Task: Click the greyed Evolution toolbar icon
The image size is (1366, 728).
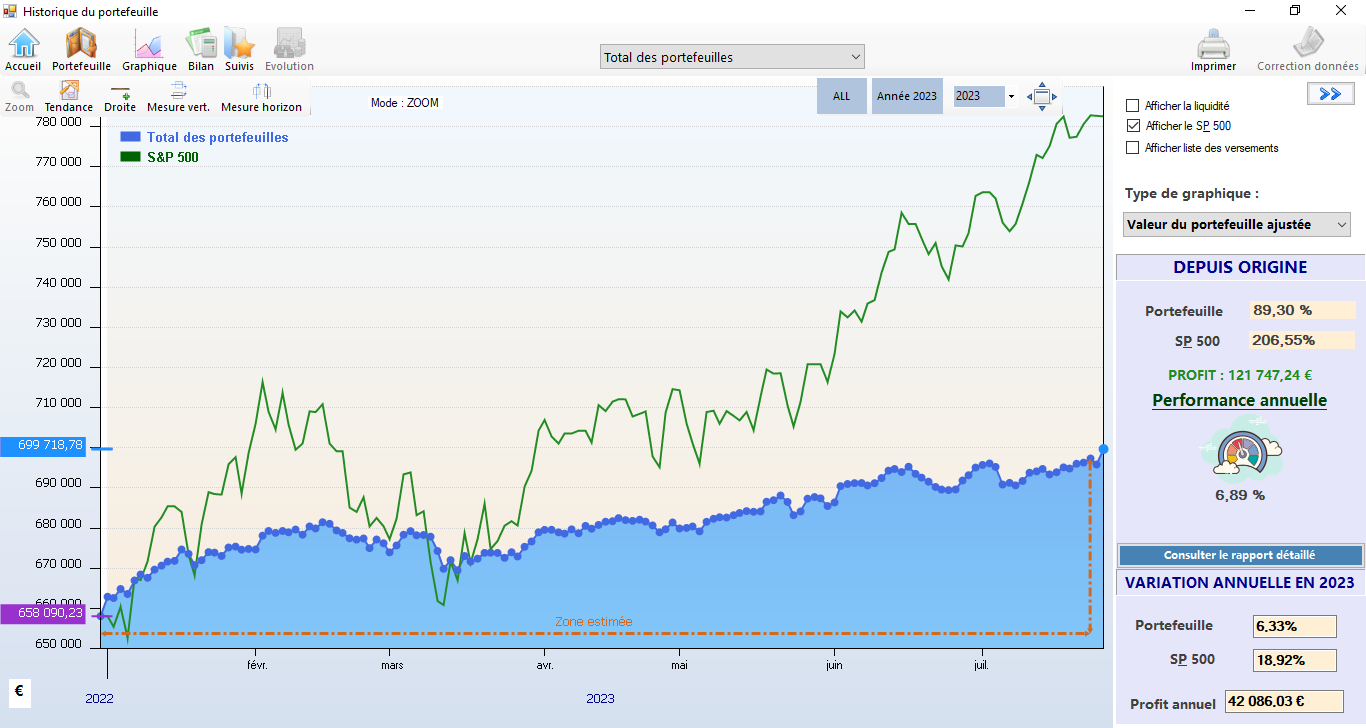Action: click(x=289, y=49)
